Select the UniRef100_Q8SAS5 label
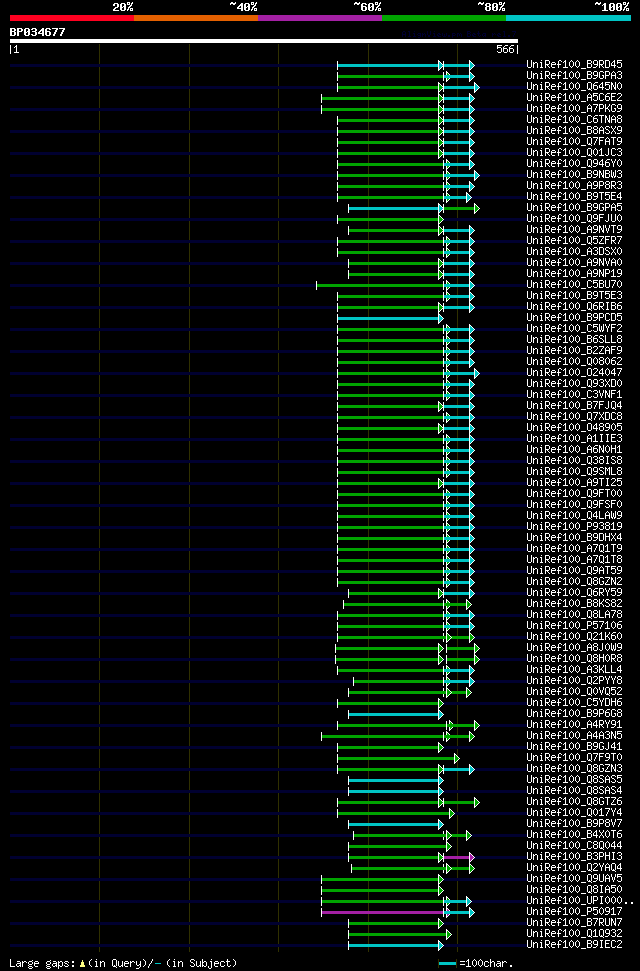Image resolution: width=640 pixels, height=971 pixels. (574, 780)
